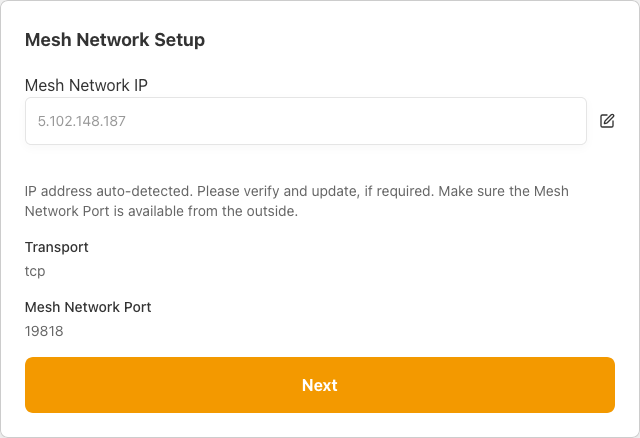Click the 'IP address auto-detected' hint text

109,191
